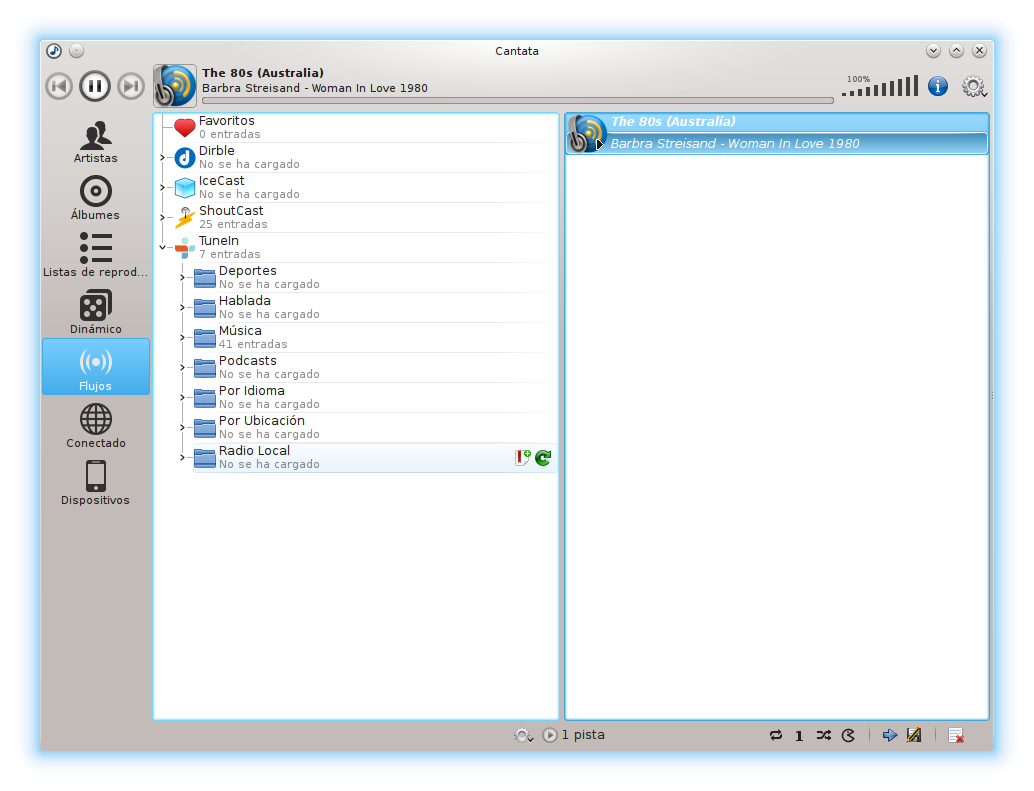Clear the play queue
This screenshot has width=1034, height=791.
tap(956, 736)
